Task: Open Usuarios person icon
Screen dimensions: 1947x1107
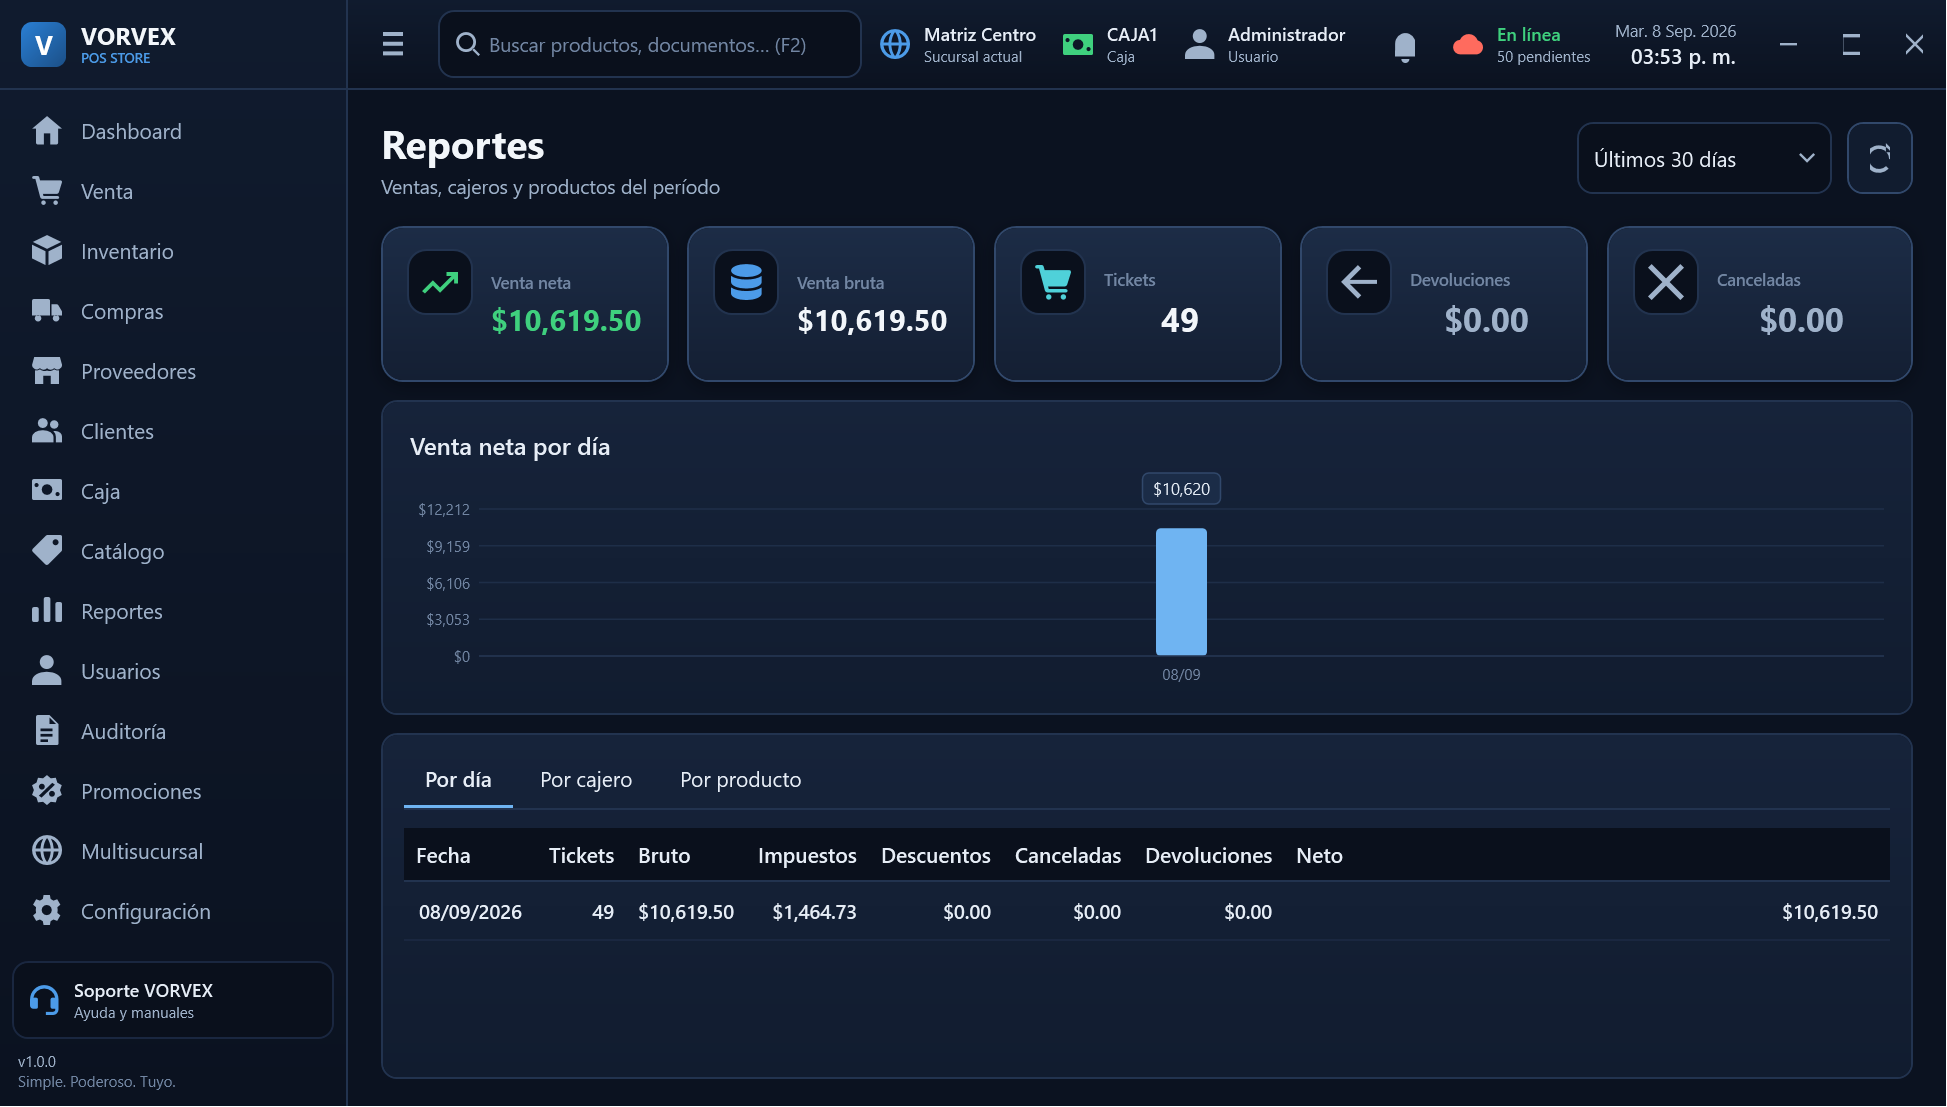Action: pos(47,671)
